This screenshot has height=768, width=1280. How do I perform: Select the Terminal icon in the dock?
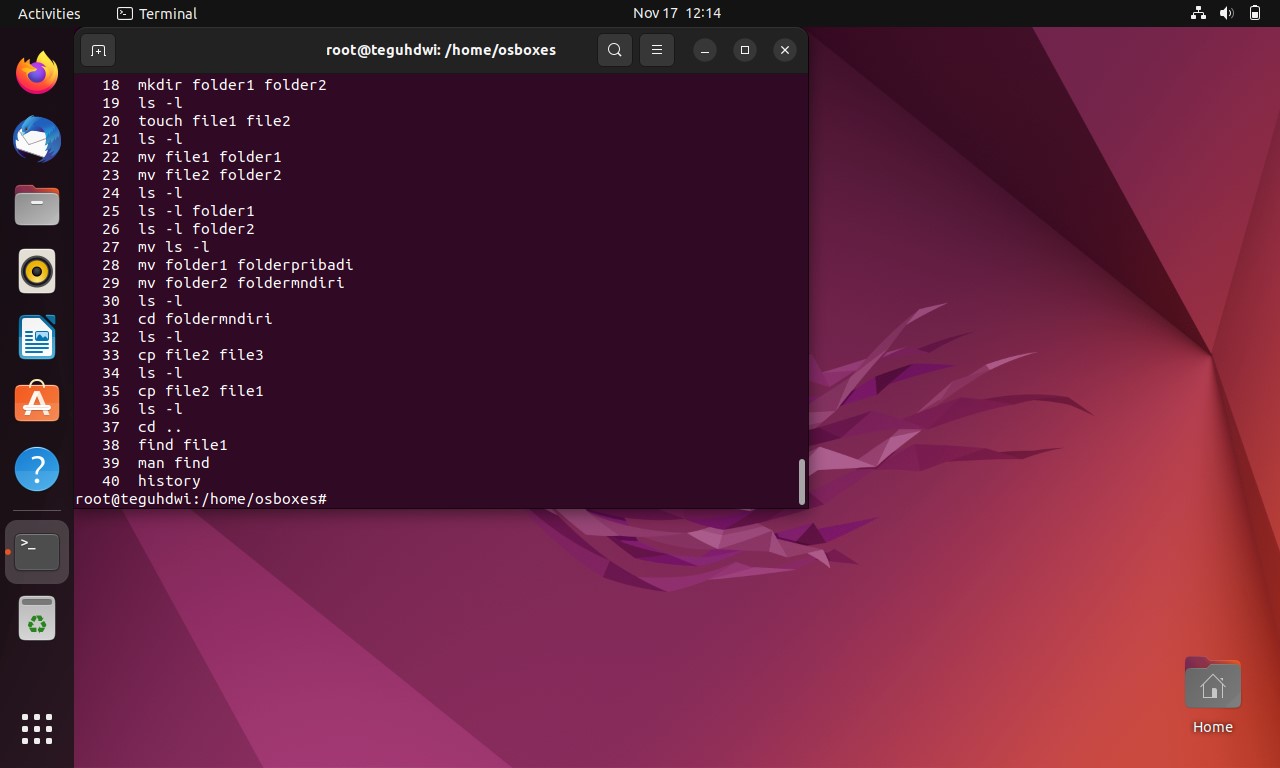click(x=37, y=551)
